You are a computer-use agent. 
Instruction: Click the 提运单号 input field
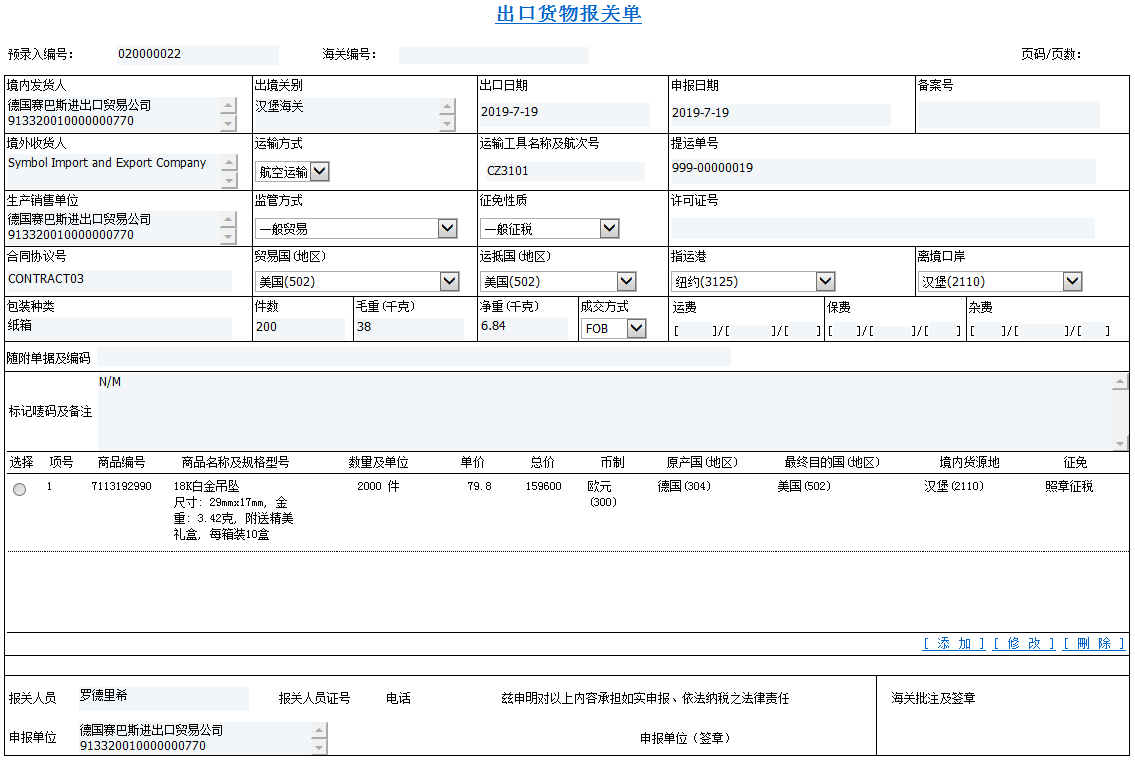(882, 169)
